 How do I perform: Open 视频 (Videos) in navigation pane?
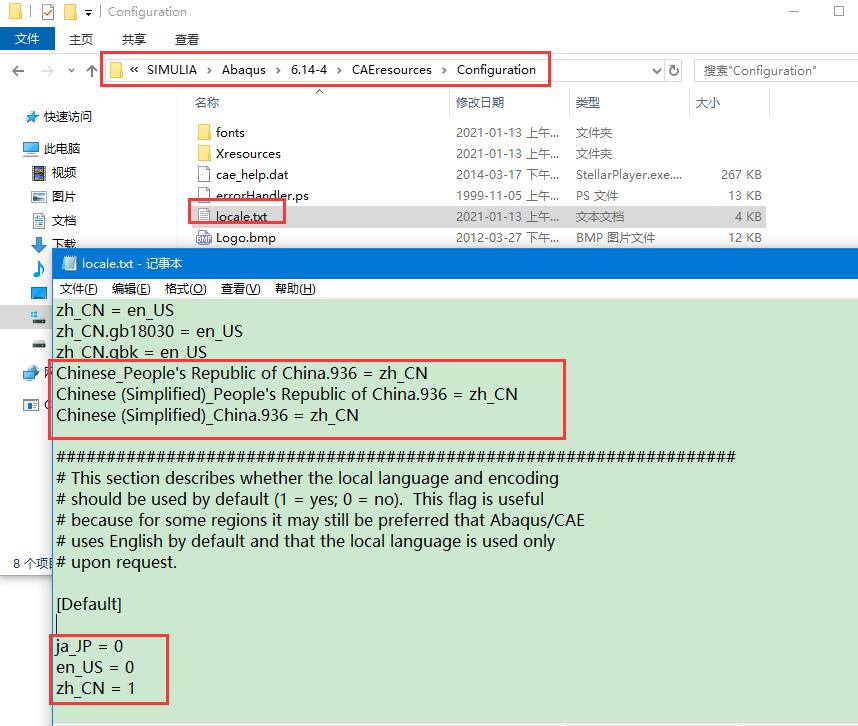tap(63, 173)
